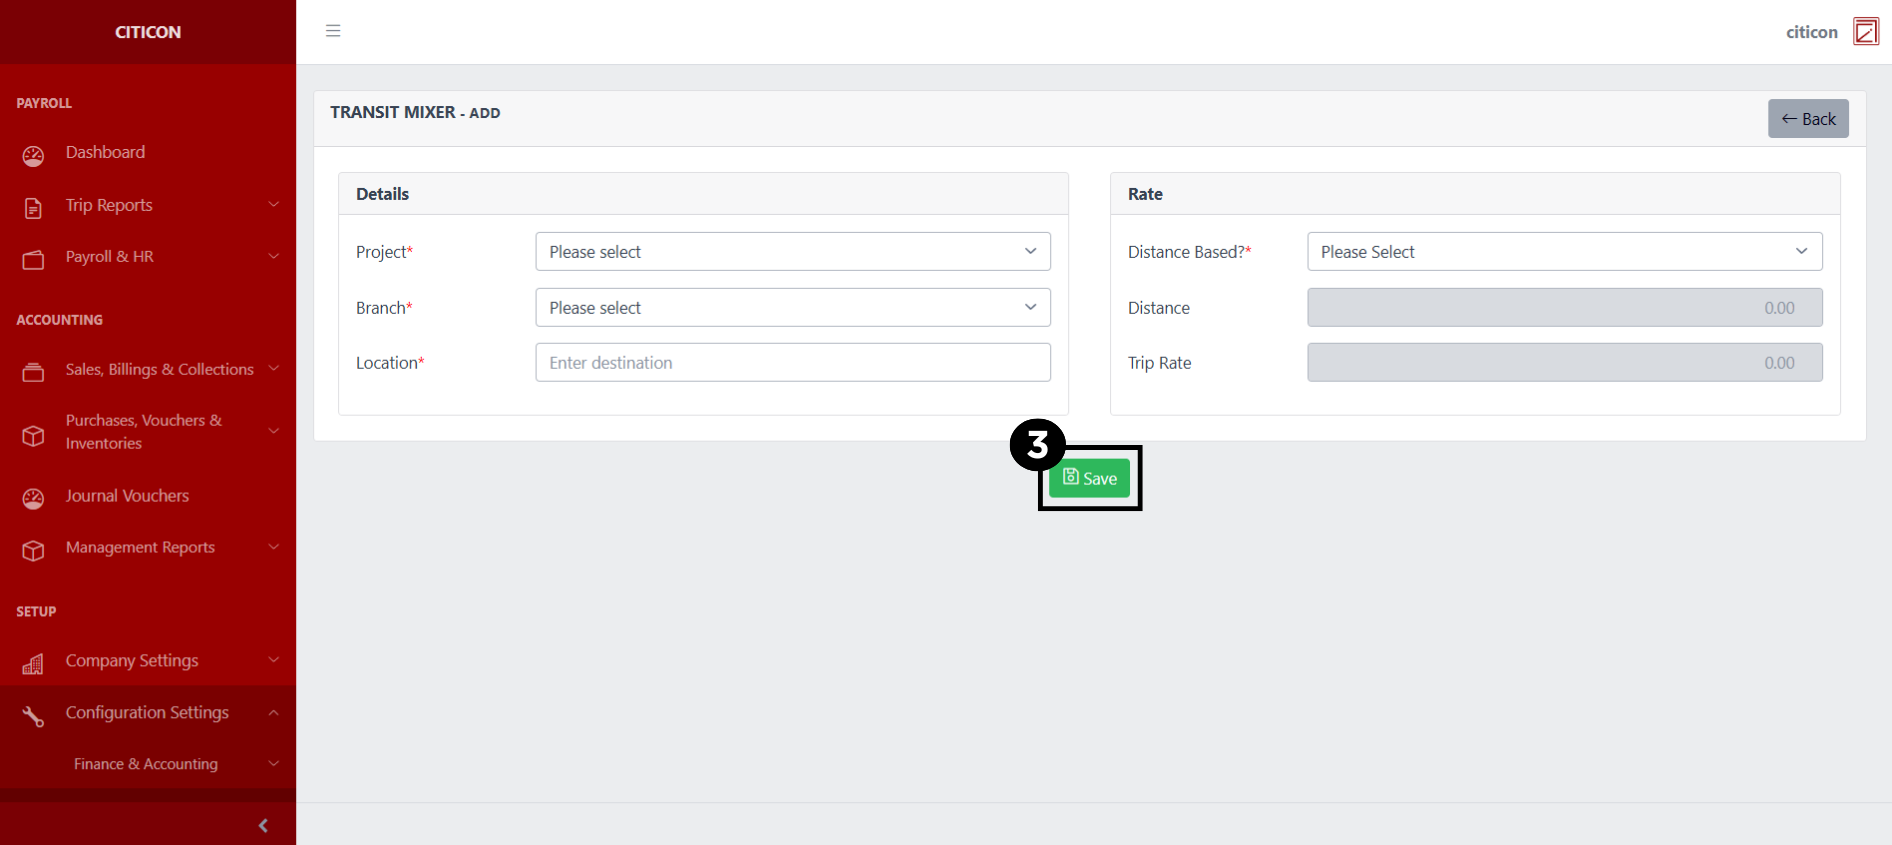Expand Sales, Billings & Collections menu

point(160,370)
